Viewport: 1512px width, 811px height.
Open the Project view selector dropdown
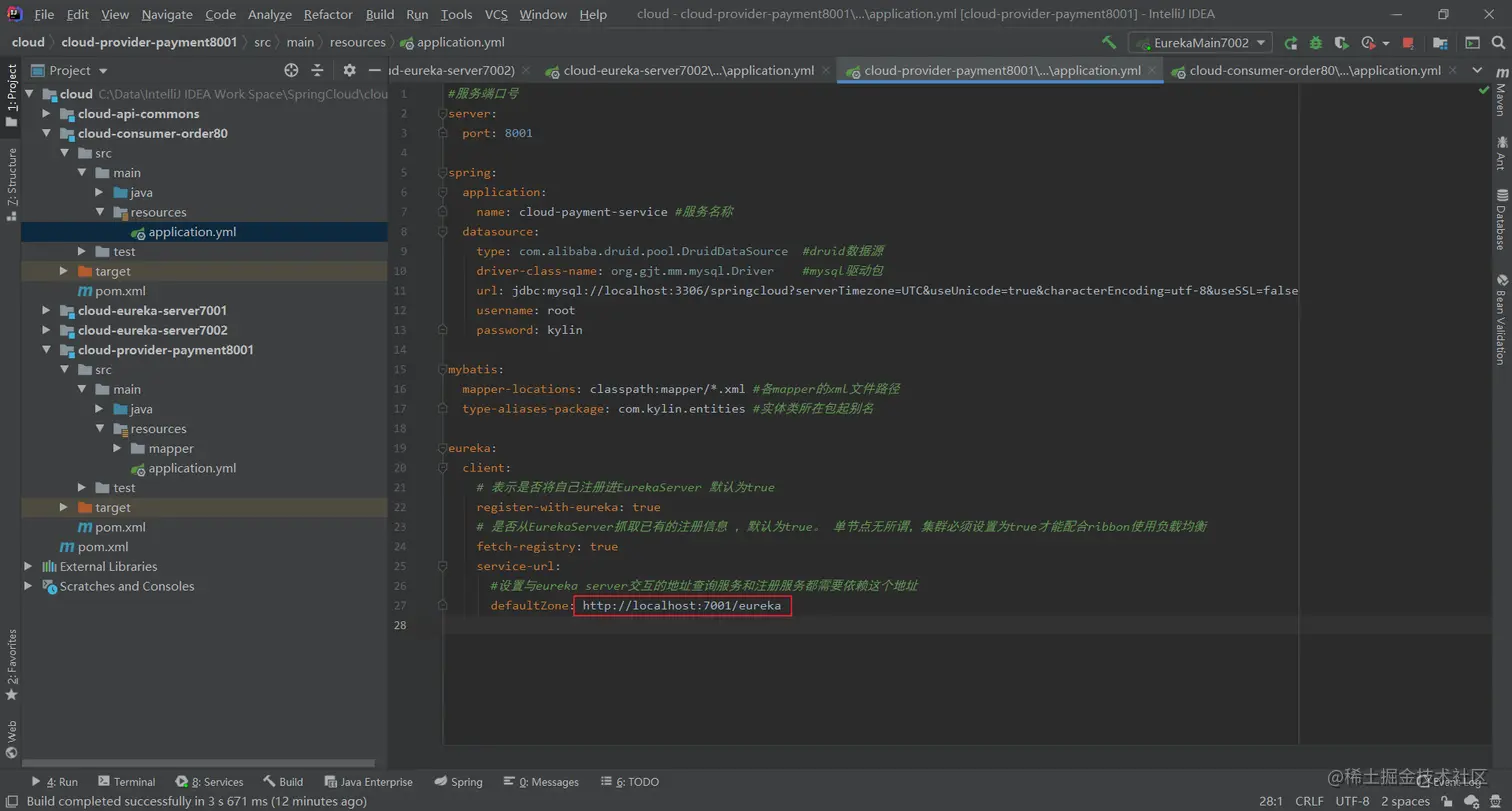[x=70, y=70]
